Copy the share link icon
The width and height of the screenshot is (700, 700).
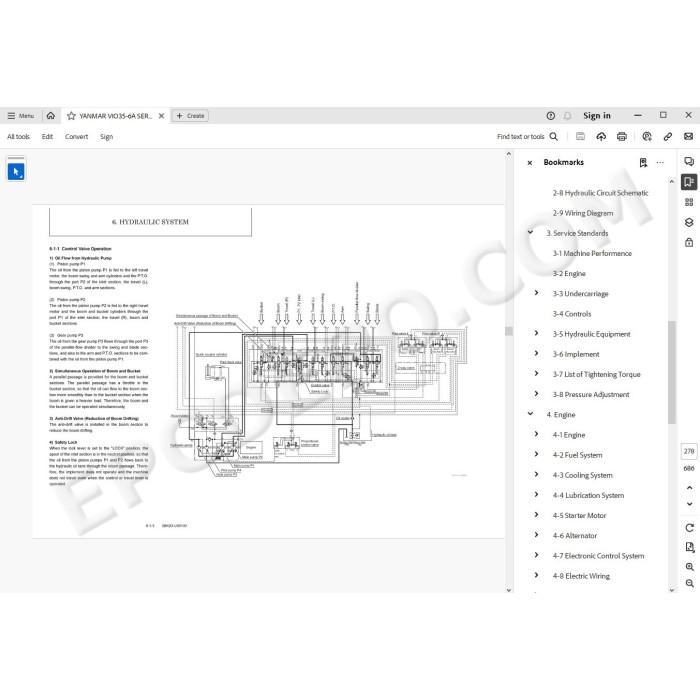pos(667,137)
